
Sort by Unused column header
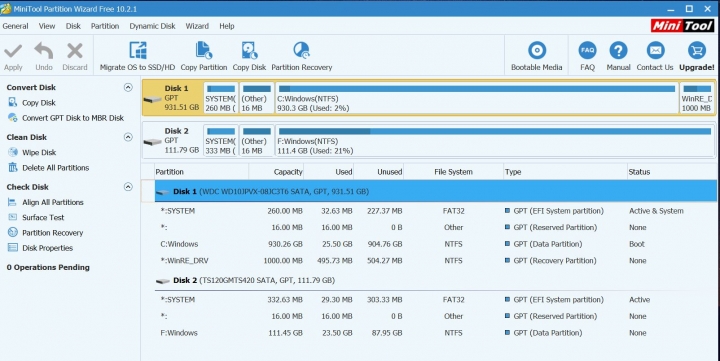tap(378, 172)
